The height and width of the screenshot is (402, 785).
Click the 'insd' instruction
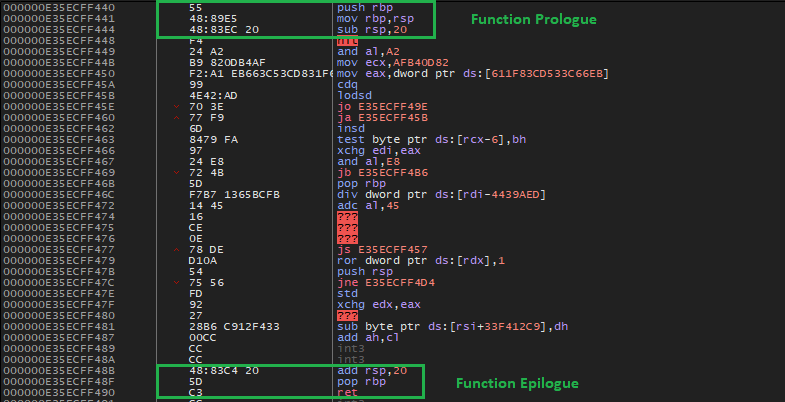click(x=350, y=129)
